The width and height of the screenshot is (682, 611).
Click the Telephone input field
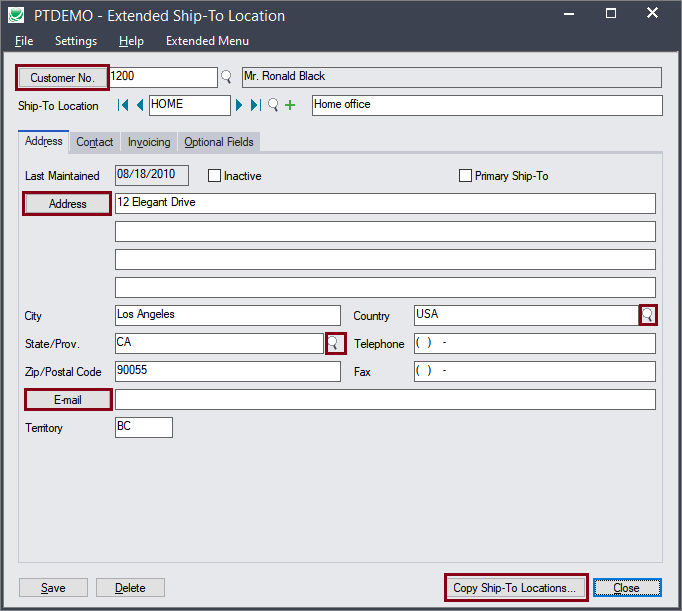(534, 343)
